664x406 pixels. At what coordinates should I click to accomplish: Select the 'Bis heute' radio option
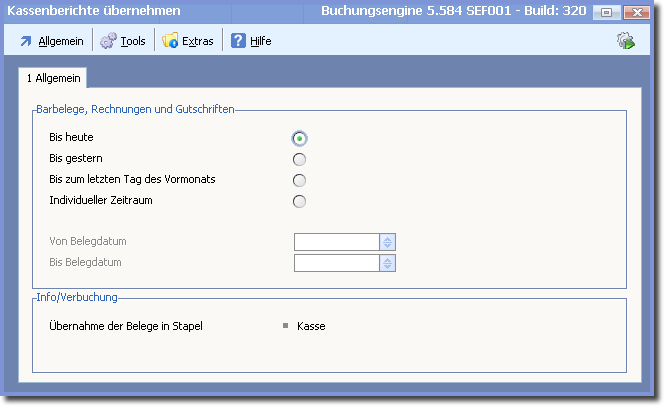click(299, 138)
